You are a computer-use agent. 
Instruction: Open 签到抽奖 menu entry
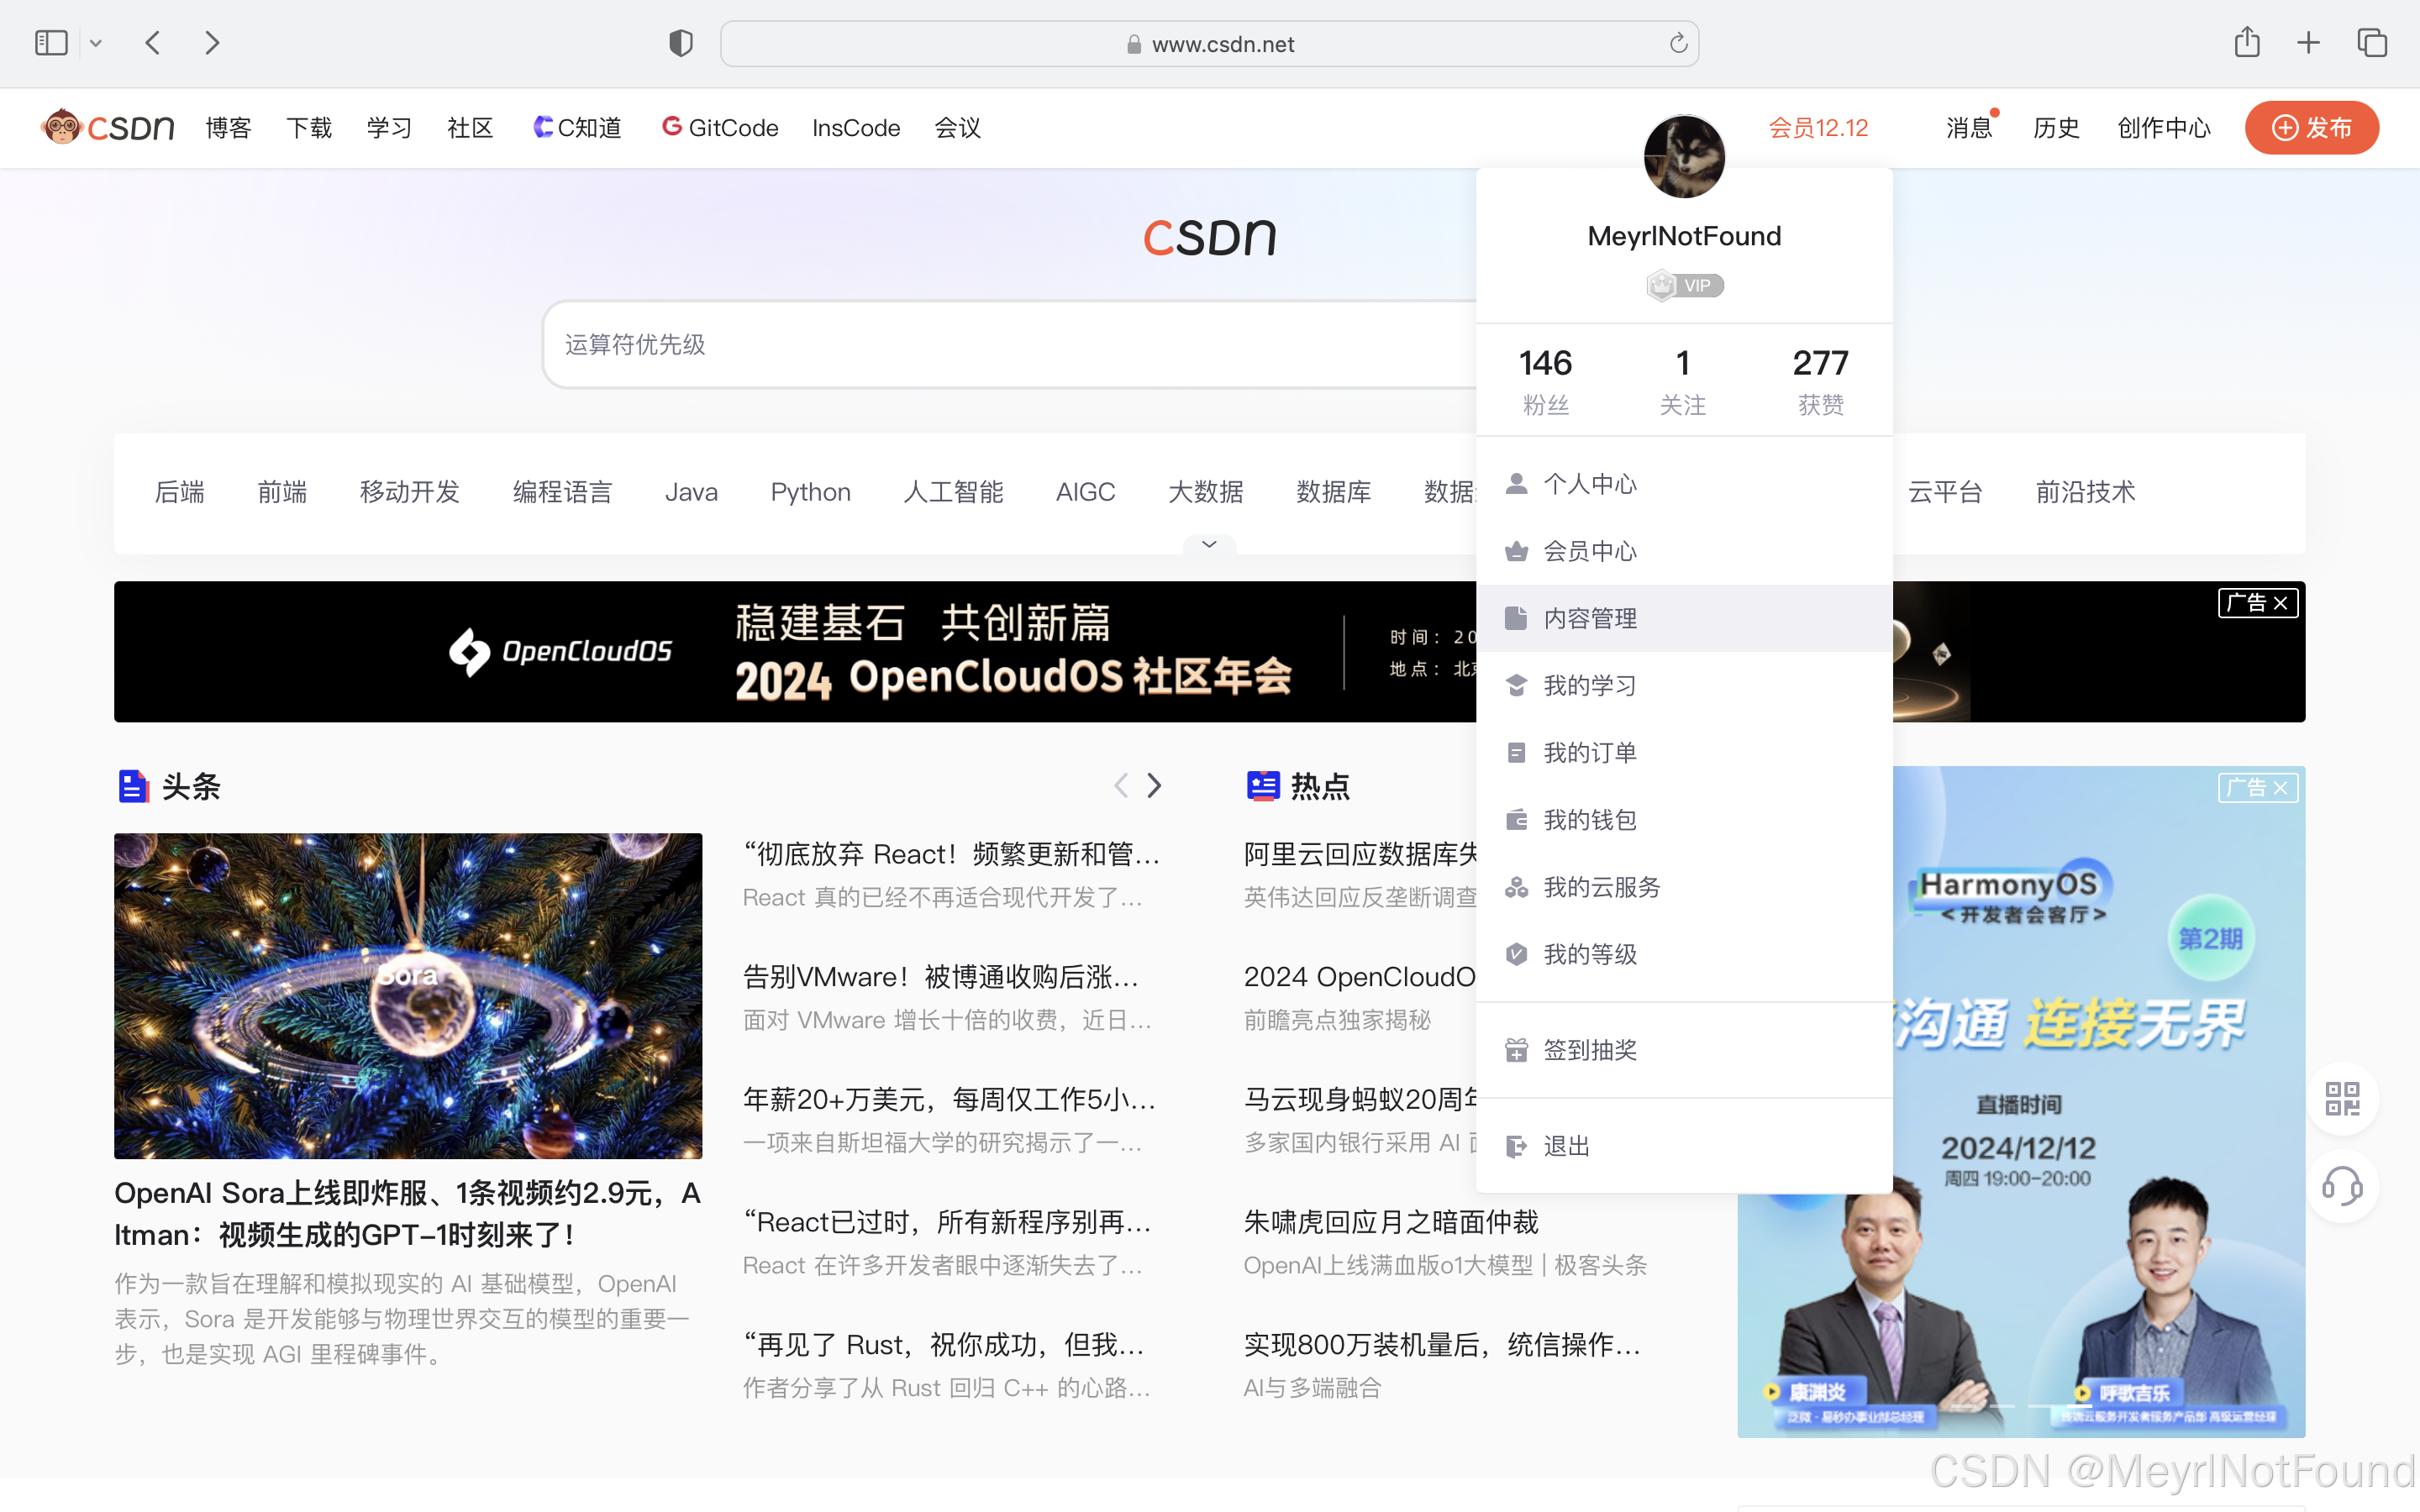point(1684,1050)
